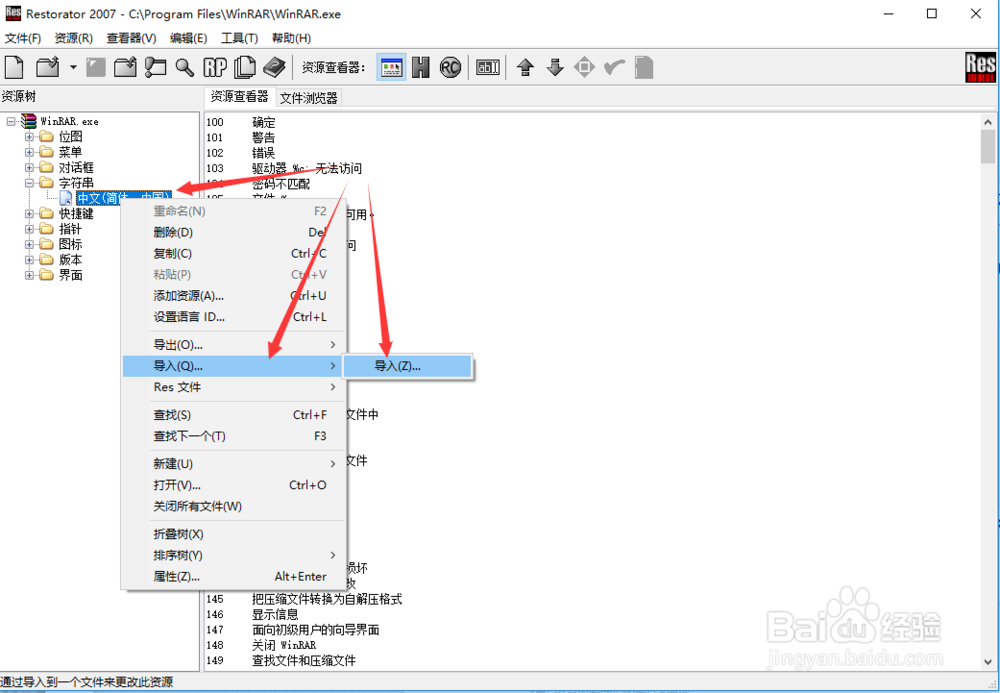
Task: Choose 打开(V)... from context menu
Action: coord(233,485)
